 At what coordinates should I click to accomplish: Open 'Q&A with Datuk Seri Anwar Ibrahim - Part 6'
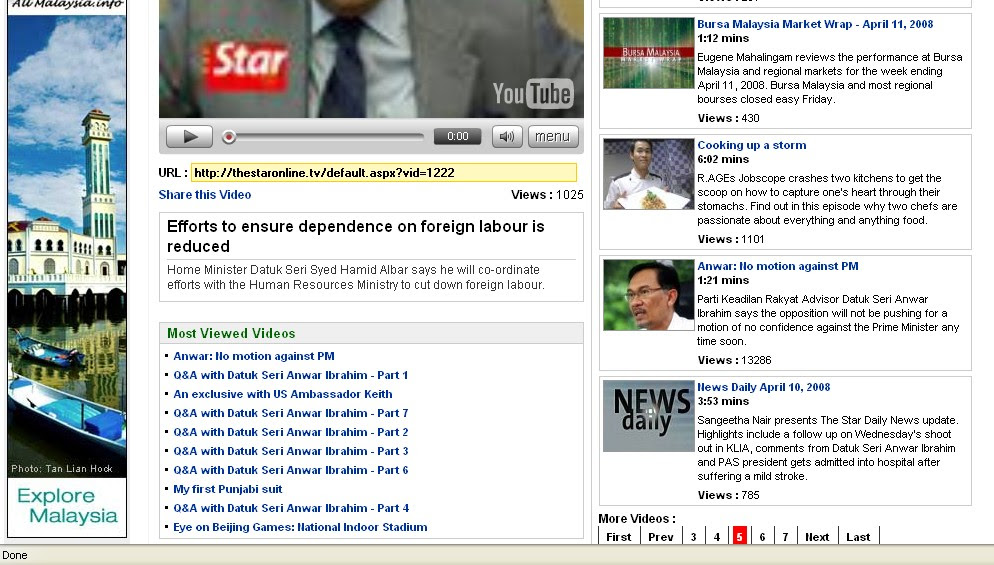tap(290, 471)
